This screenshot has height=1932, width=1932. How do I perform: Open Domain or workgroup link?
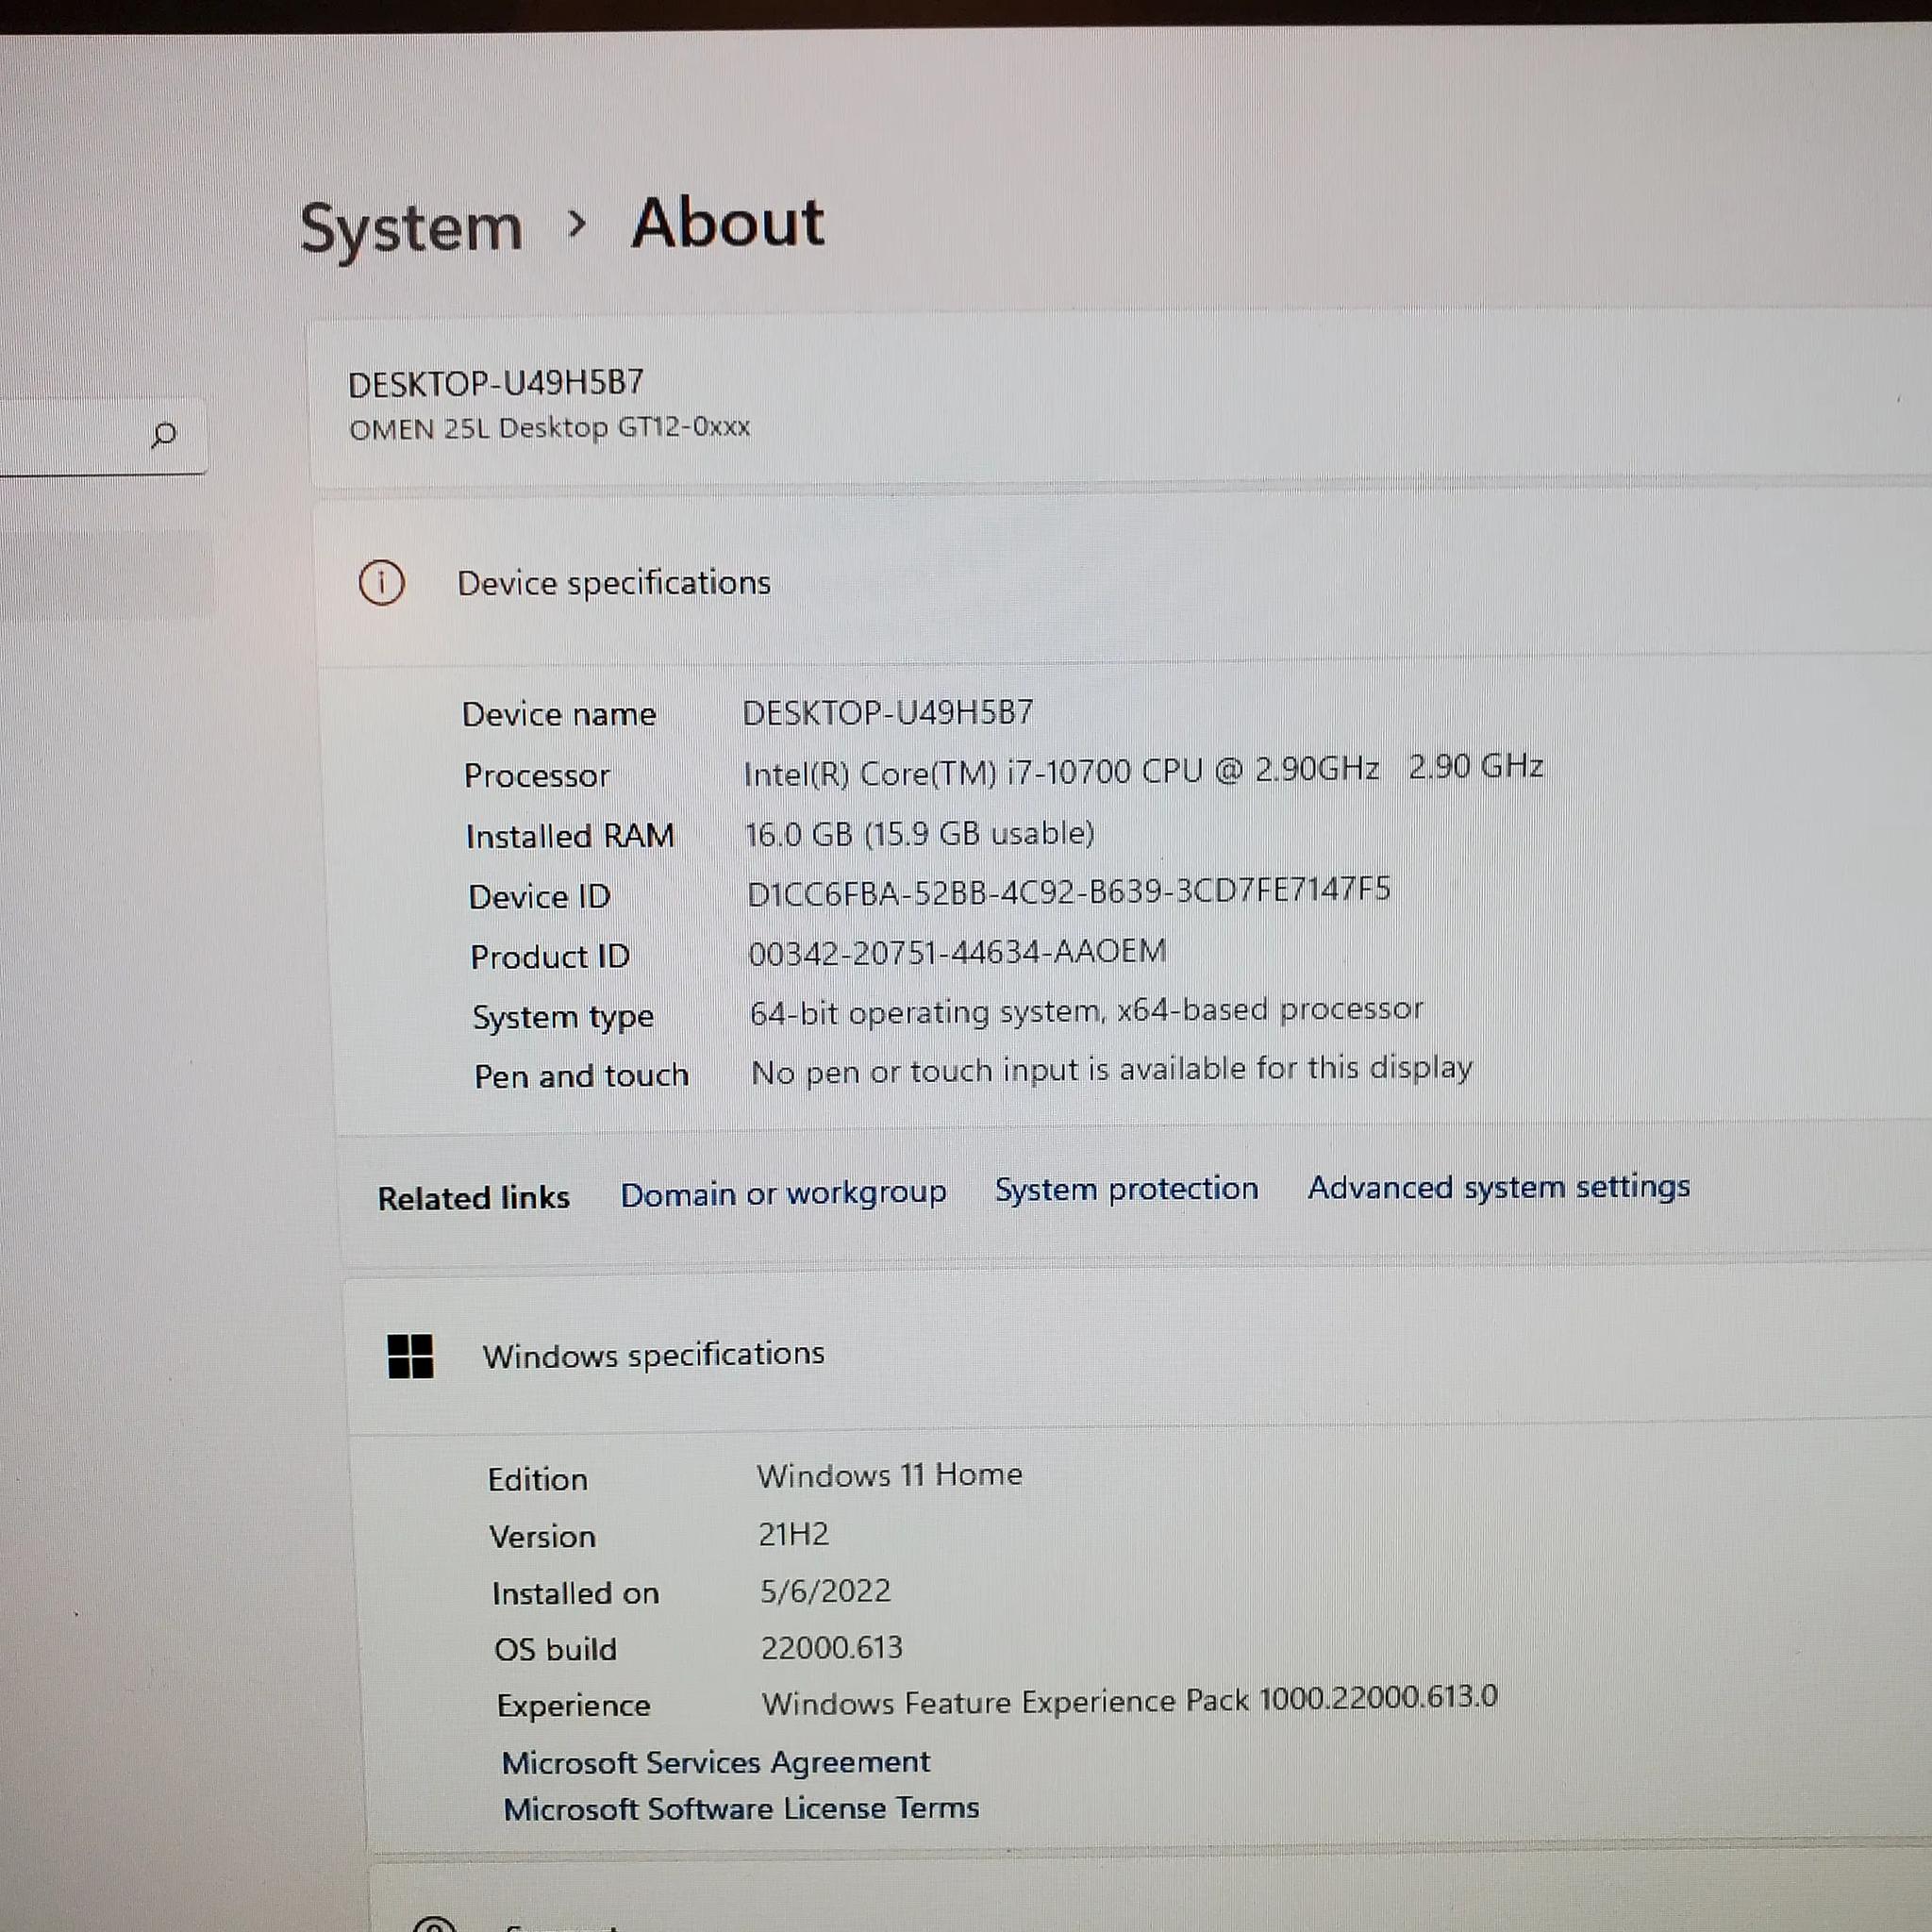[x=783, y=1194]
